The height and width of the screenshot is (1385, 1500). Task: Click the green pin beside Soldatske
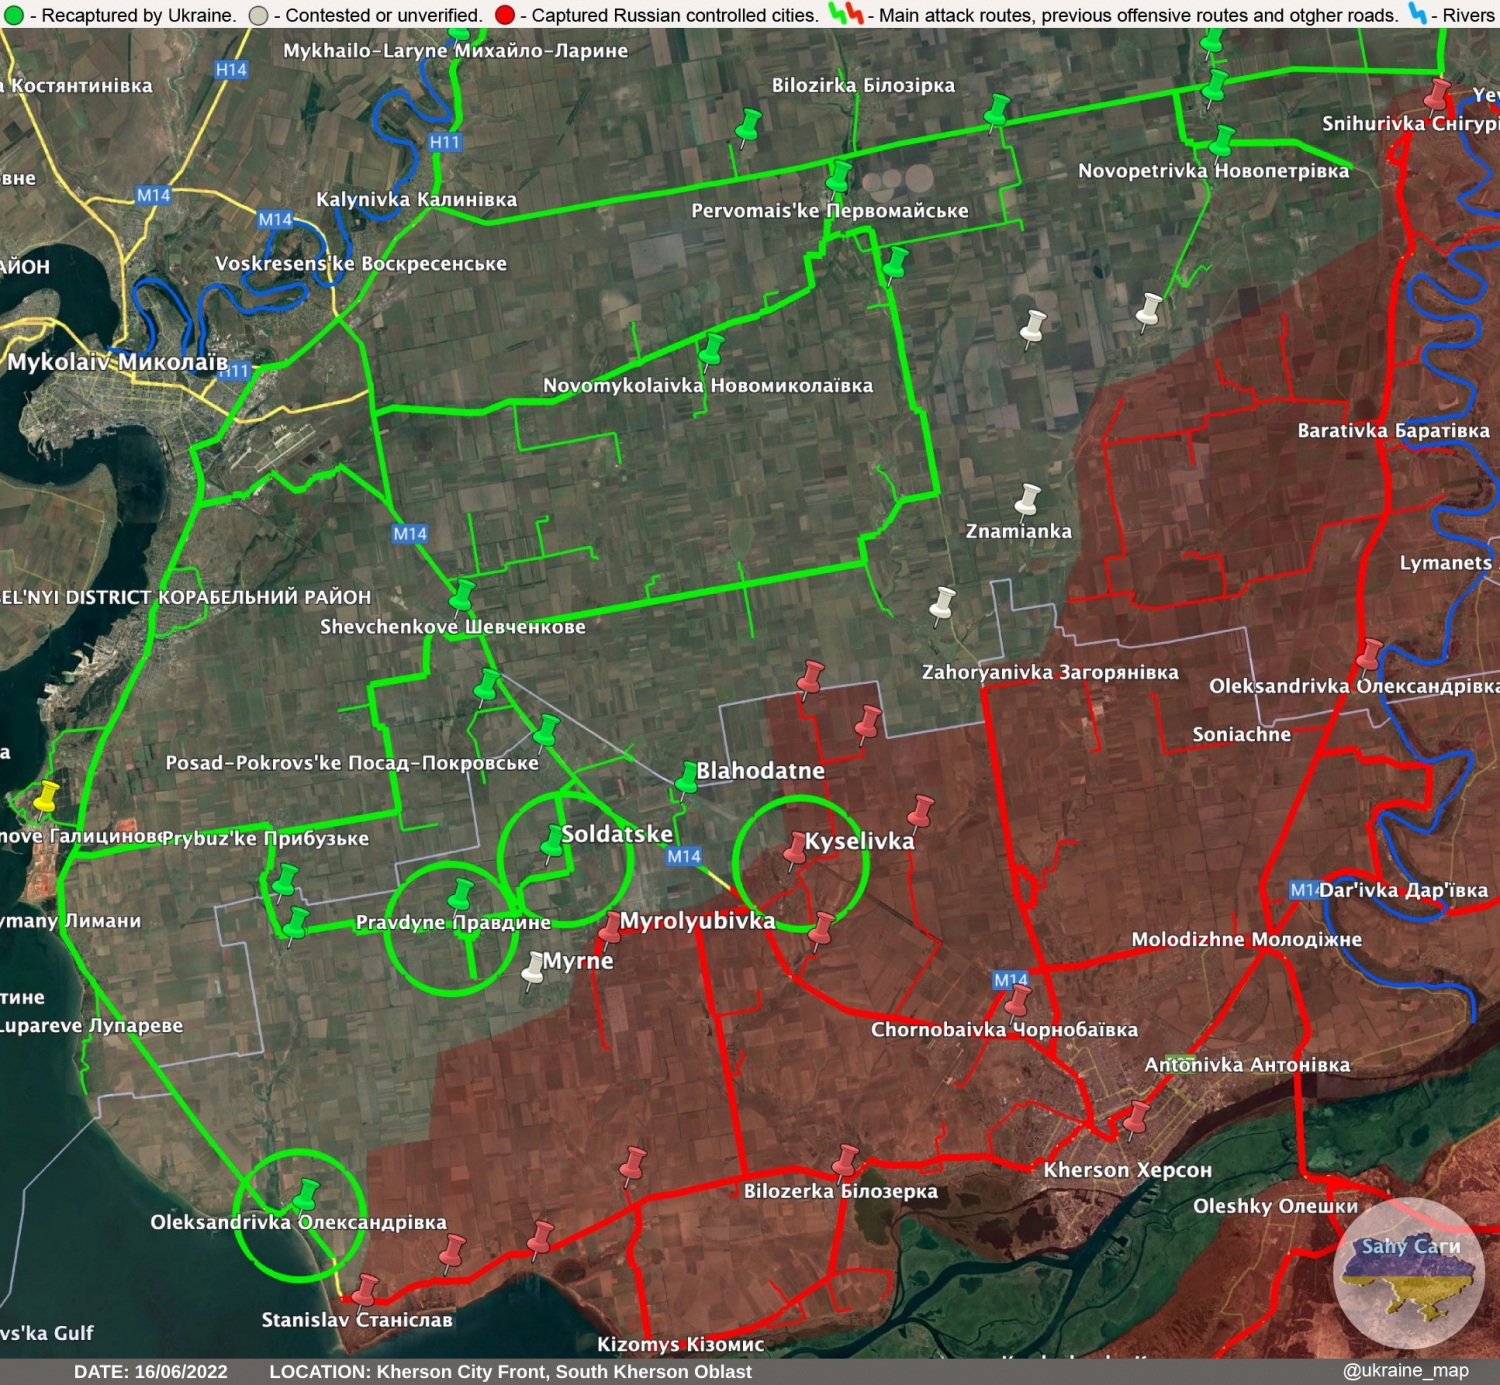click(x=553, y=840)
